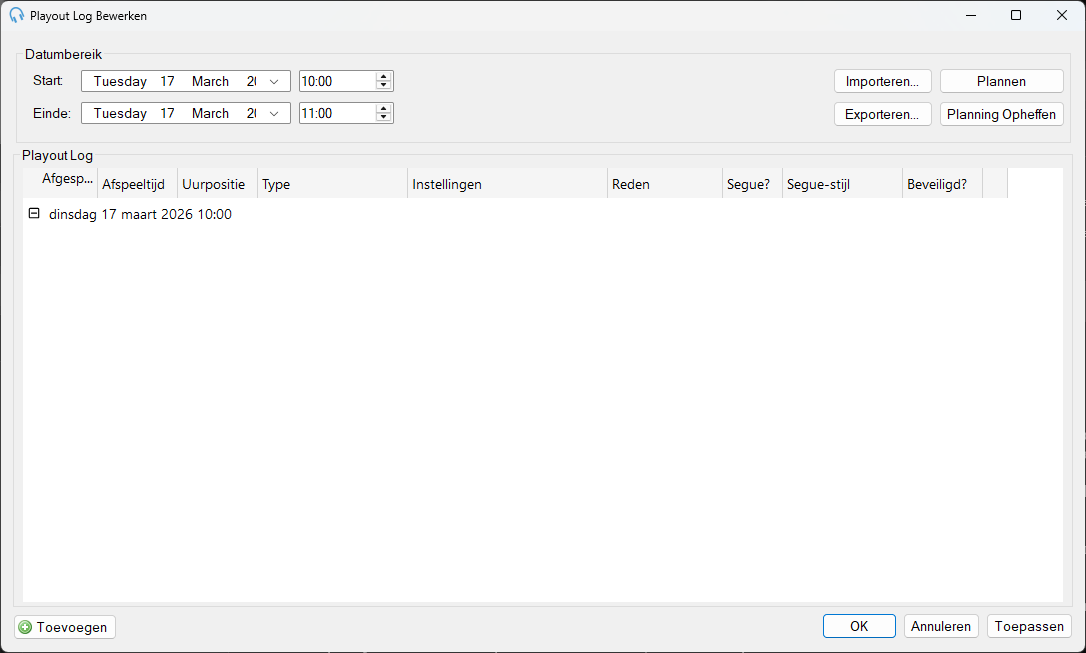The width and height of the screenshot is (1086, 653).
Task: Increase Start time with up arrow
Action: [x=384, y=77]
